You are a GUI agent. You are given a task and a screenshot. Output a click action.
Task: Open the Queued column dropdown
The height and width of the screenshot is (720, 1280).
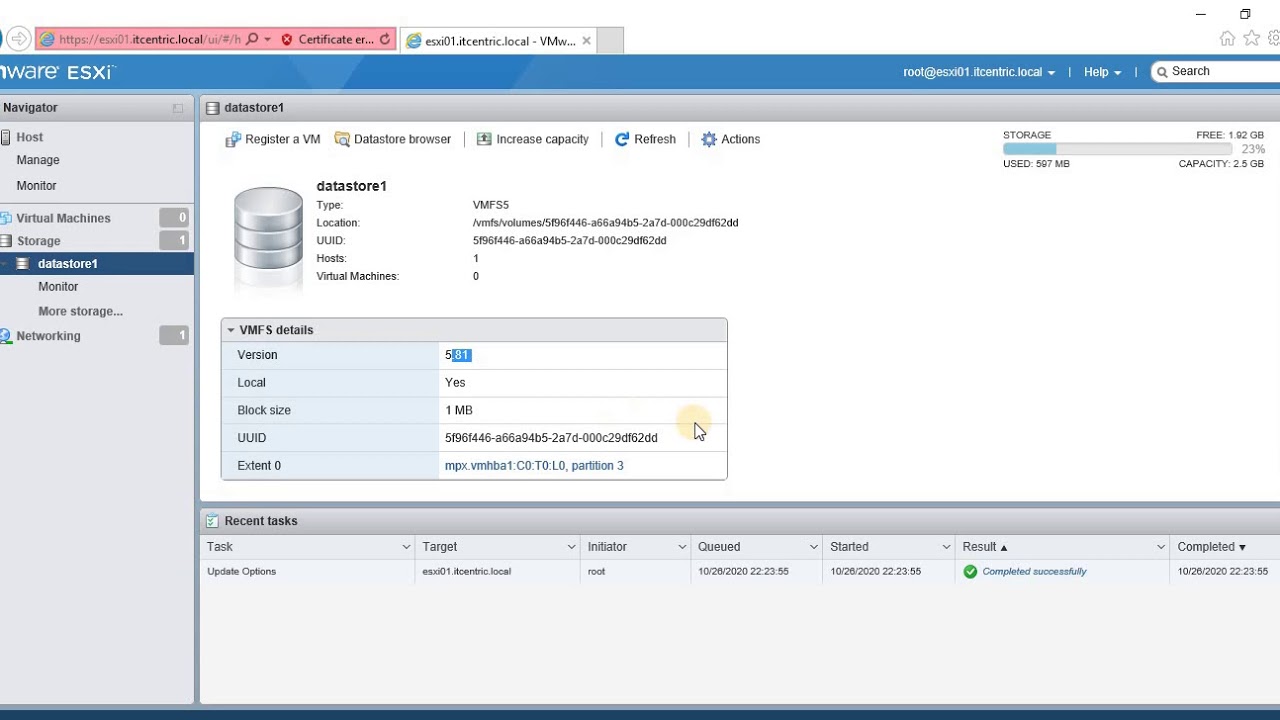point(814,547)
